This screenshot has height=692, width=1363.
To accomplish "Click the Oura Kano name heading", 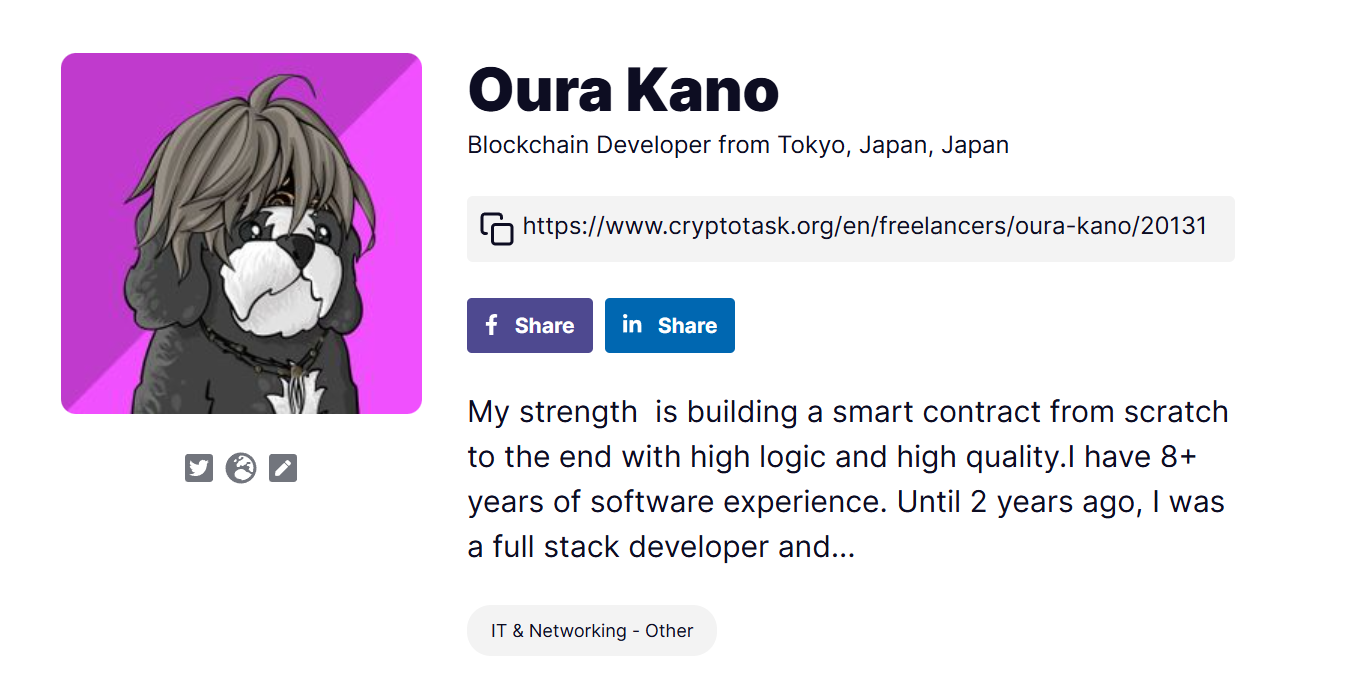I will click(623, 90).
